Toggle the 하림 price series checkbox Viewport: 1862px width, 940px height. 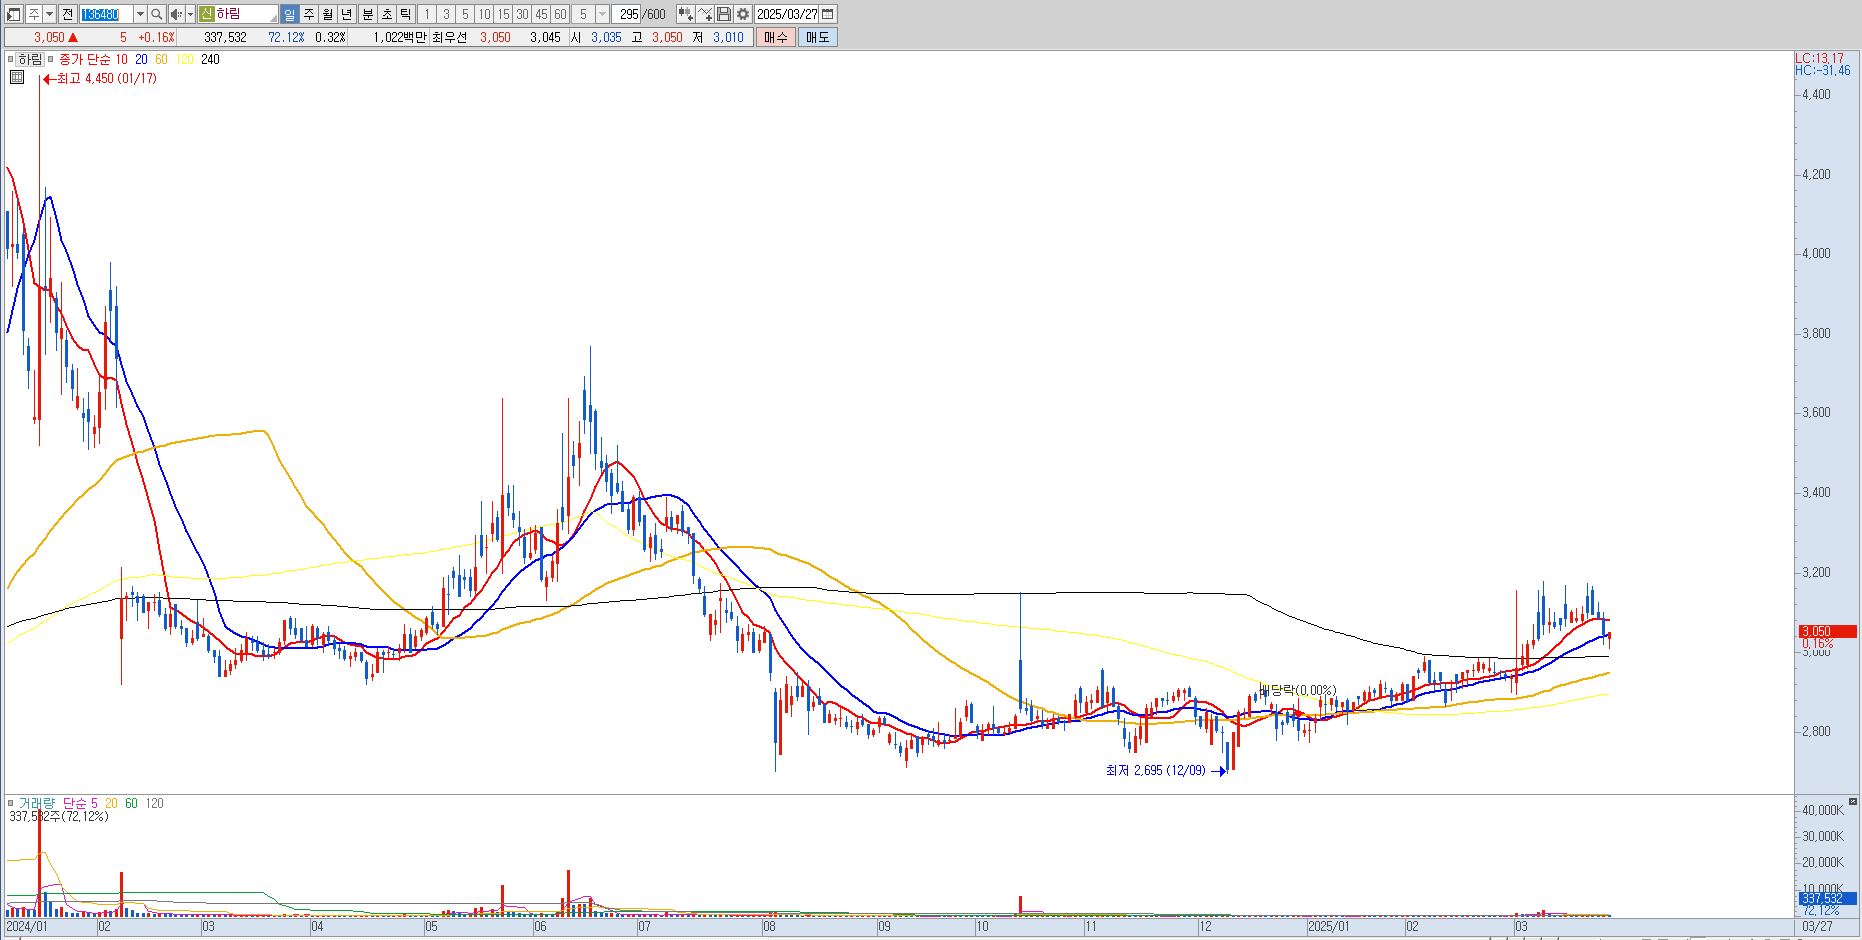coord(11,59)
